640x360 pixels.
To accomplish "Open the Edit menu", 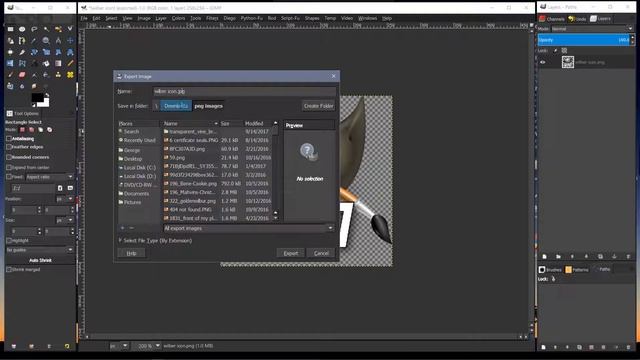I will (96, 18).
